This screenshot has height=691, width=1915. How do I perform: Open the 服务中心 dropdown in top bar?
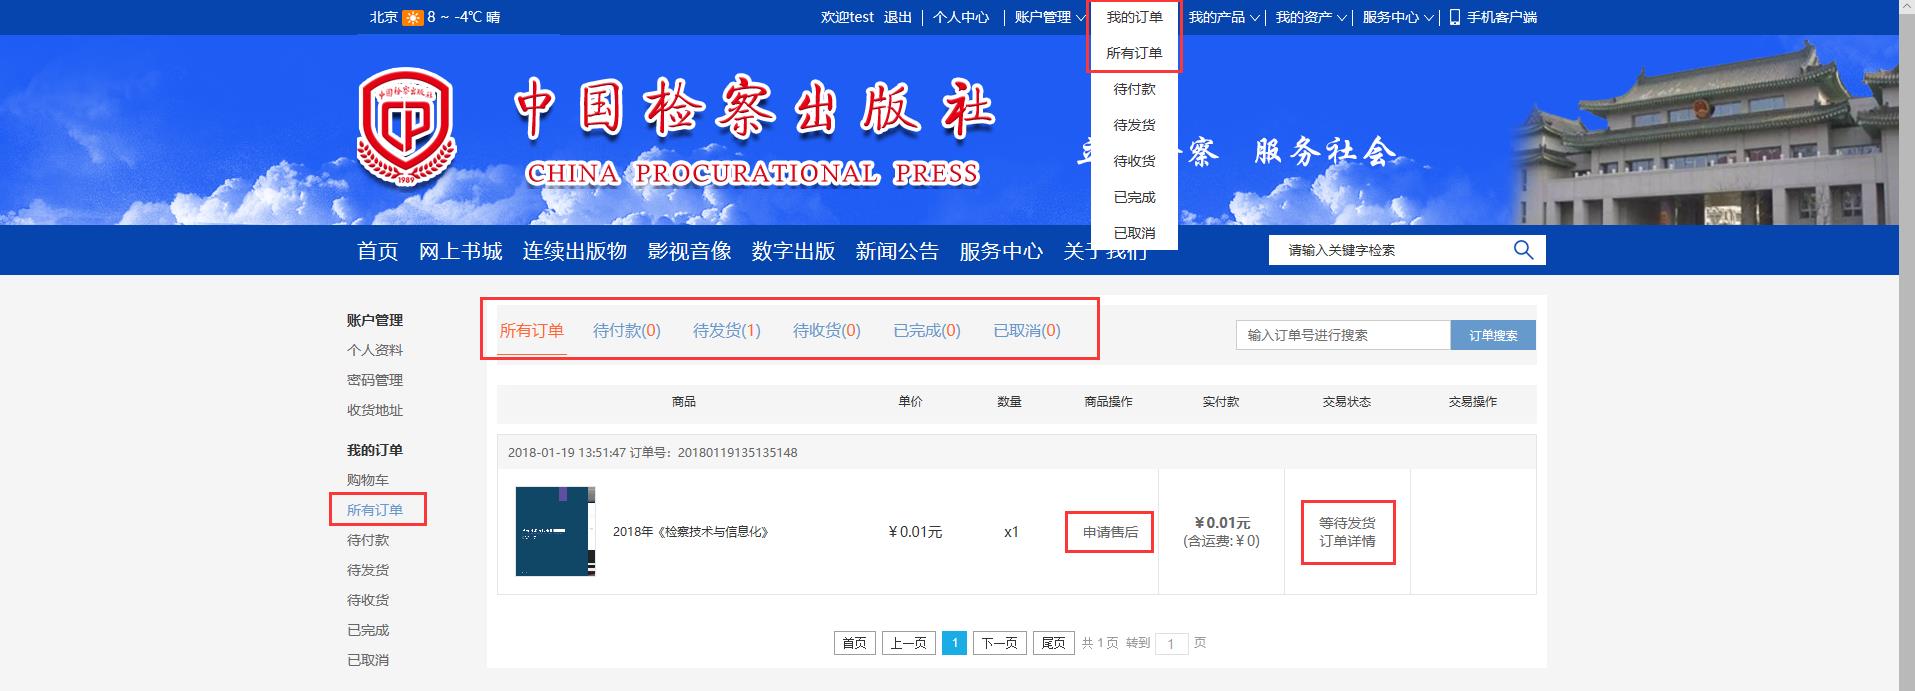pos(1398,17)
